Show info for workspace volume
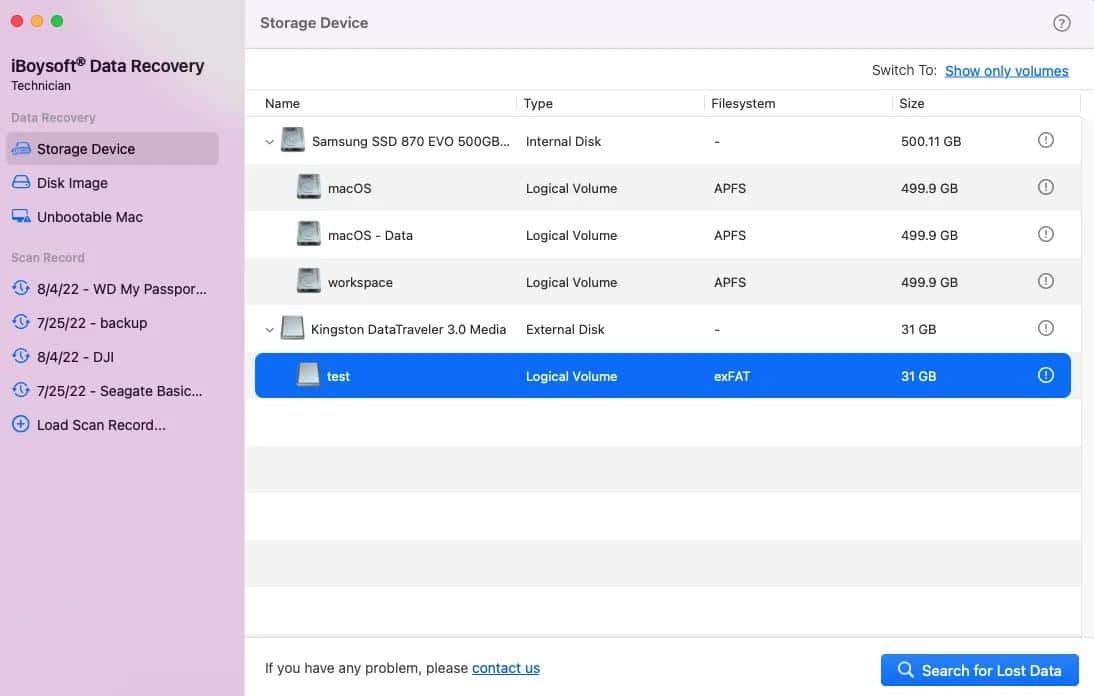Image resolution: width=1094 pixels, height=696 pixels. click(x=1045, y=281)
